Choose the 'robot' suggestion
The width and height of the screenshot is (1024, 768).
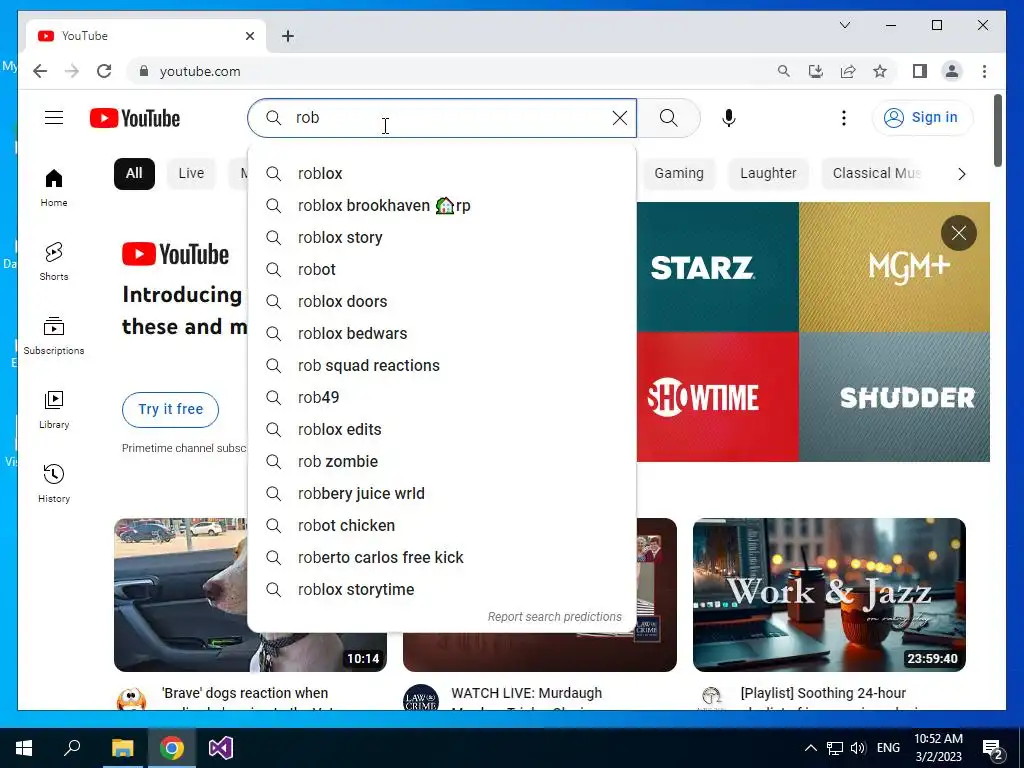[442, 270]
